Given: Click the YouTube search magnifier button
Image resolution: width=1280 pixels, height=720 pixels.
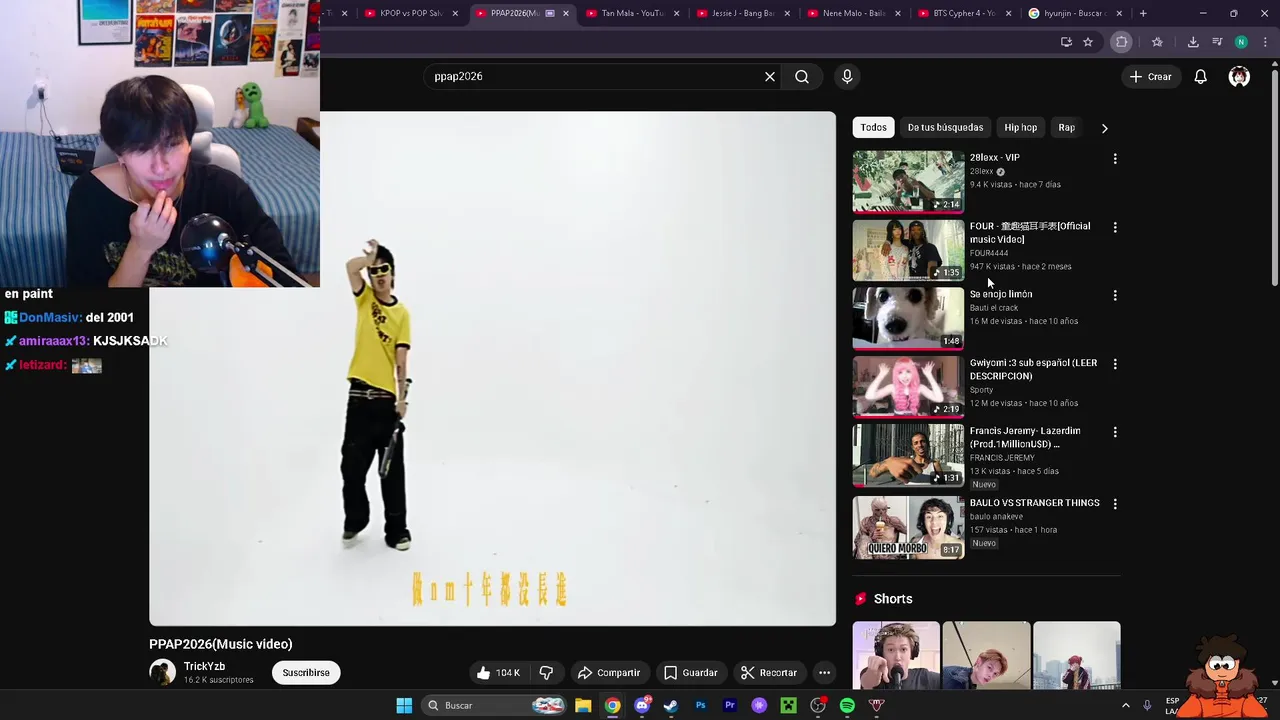Looking at the screenshot, I should tap(802, 77).
